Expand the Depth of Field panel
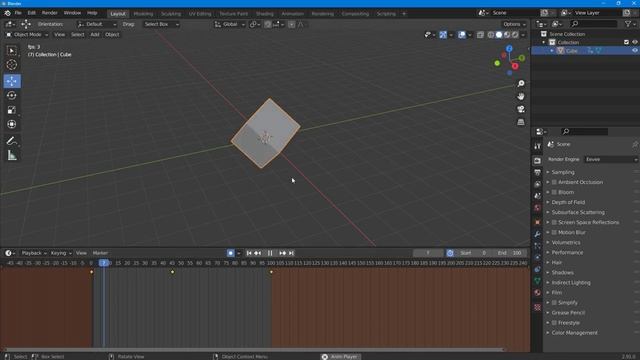 click(x=568, y=202)
